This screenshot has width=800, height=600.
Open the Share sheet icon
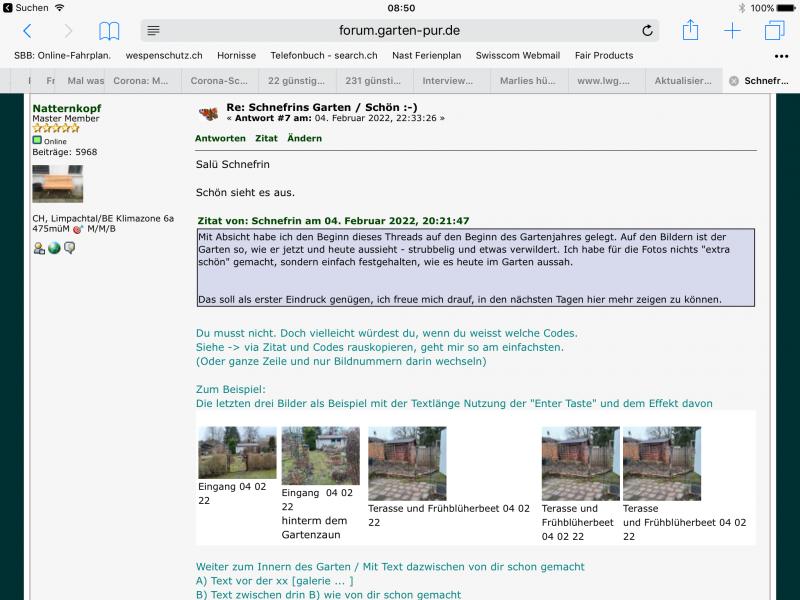coord(690,30)
